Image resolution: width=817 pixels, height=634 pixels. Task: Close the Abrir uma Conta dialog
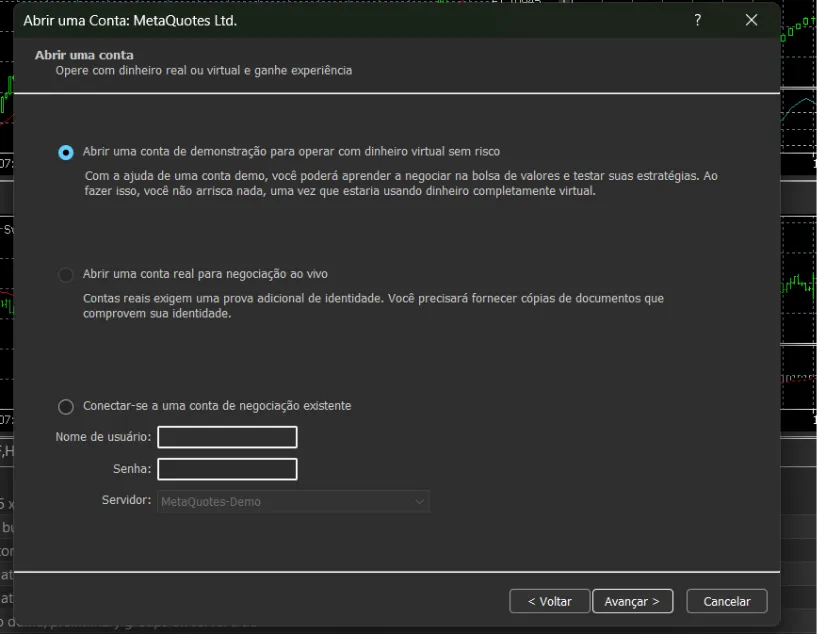coord(751,20)
